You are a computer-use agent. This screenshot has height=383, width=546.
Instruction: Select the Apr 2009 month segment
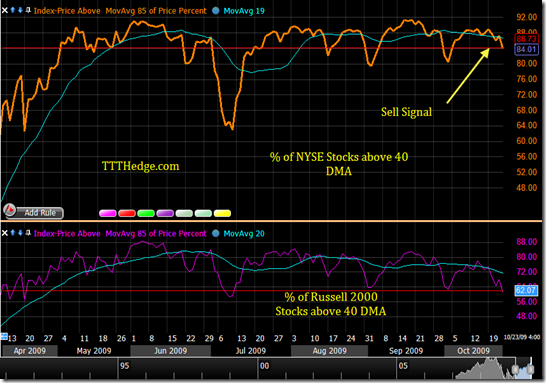[30, 351]
